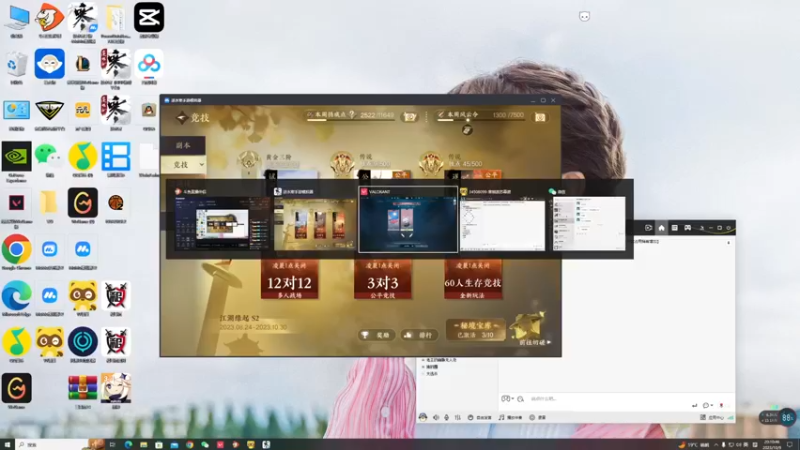Switch to the game emulator thumbnail
This screenshot has height=450, width=800.
(314, 219)
